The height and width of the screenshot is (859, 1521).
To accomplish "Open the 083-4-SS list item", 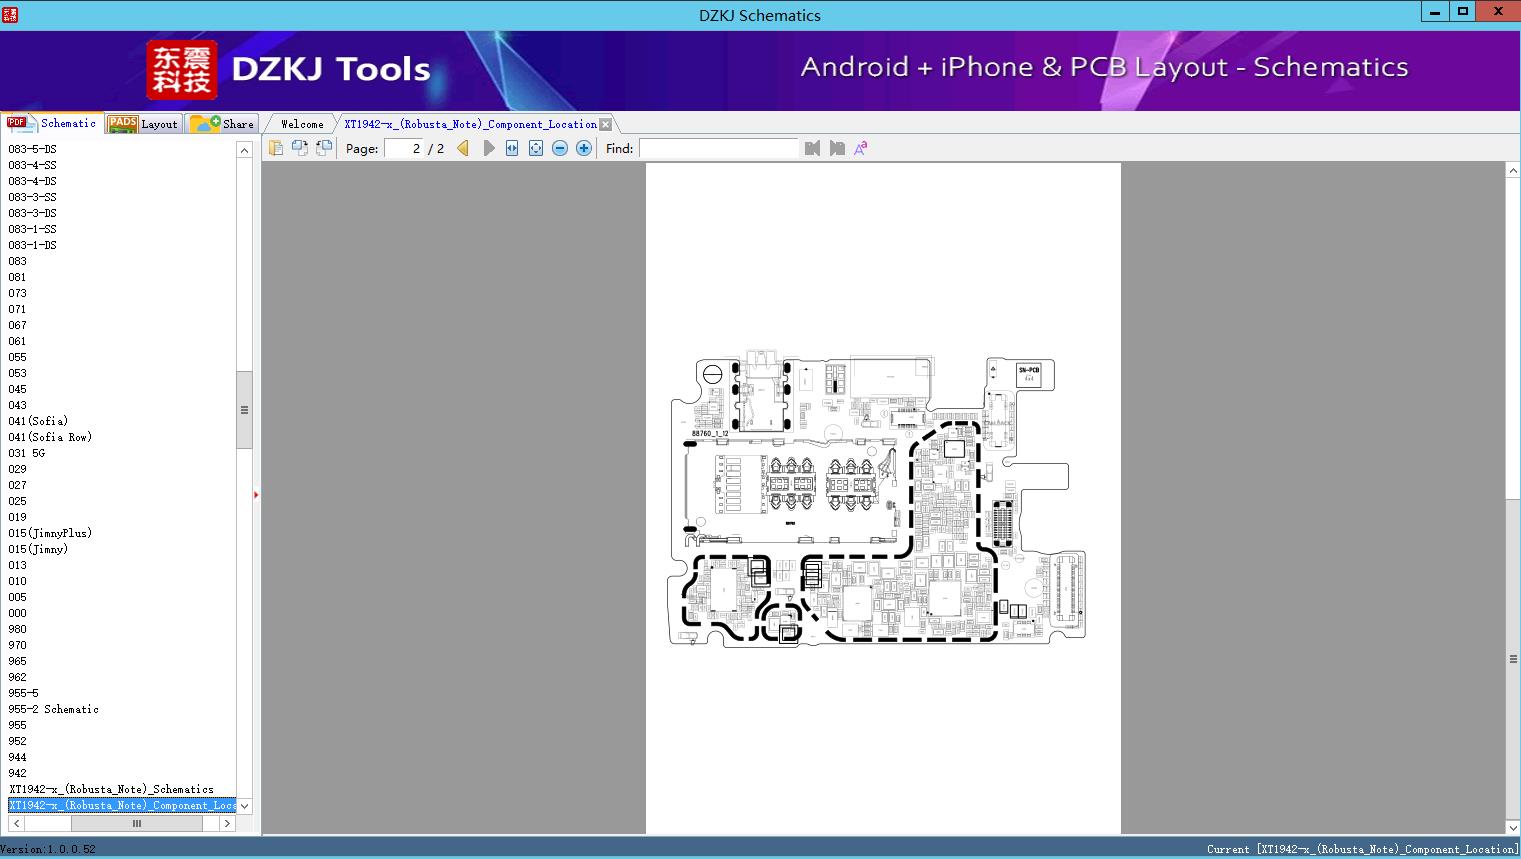I will [x=32, y=165].
